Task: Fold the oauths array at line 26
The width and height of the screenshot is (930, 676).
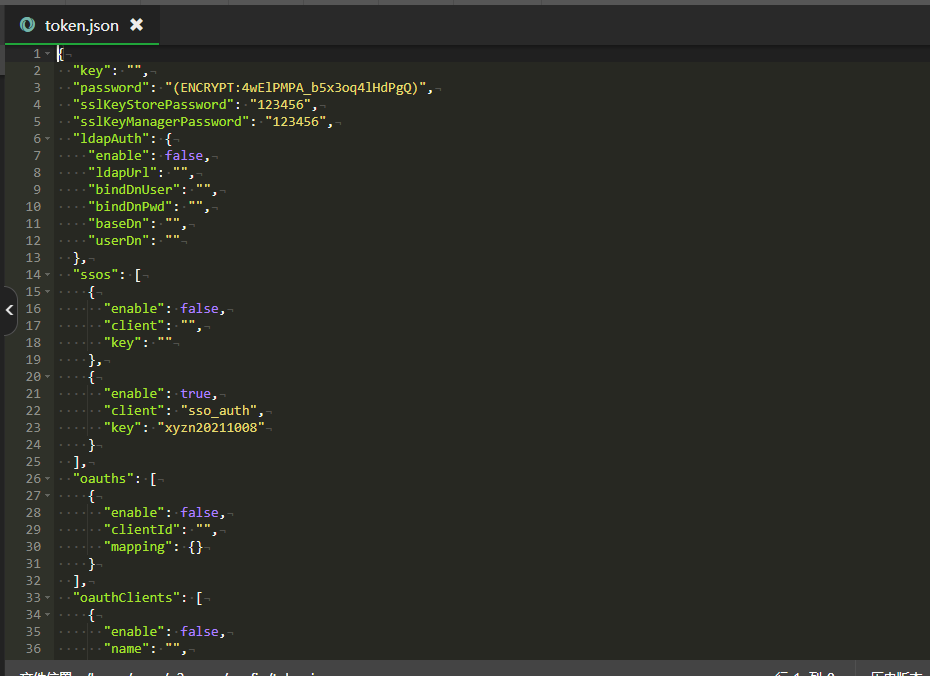Action: pyautogui.click(x=49, y=478)
